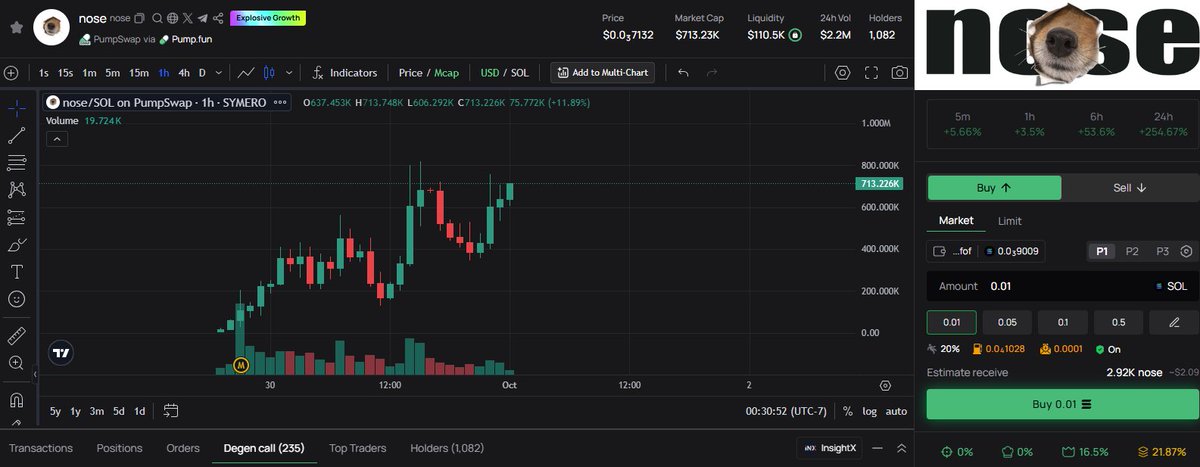Switch chart to Mcap view
This screenshot has height=467, width=1200.
coord(445,73)
